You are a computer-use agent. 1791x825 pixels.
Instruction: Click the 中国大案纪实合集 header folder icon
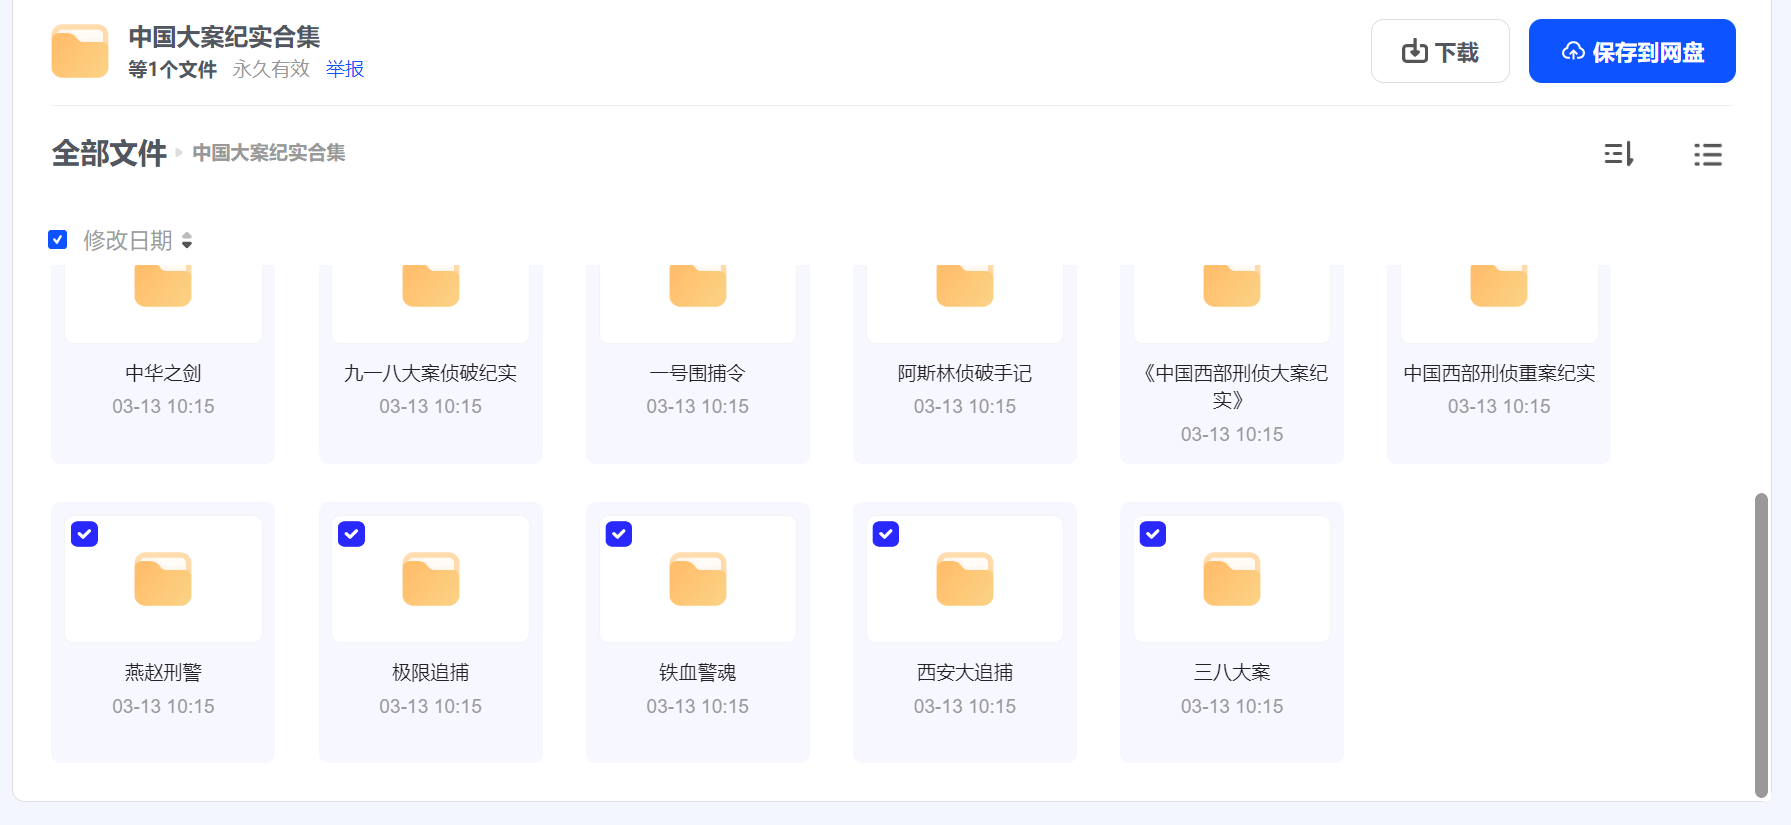tap(80, 51)
